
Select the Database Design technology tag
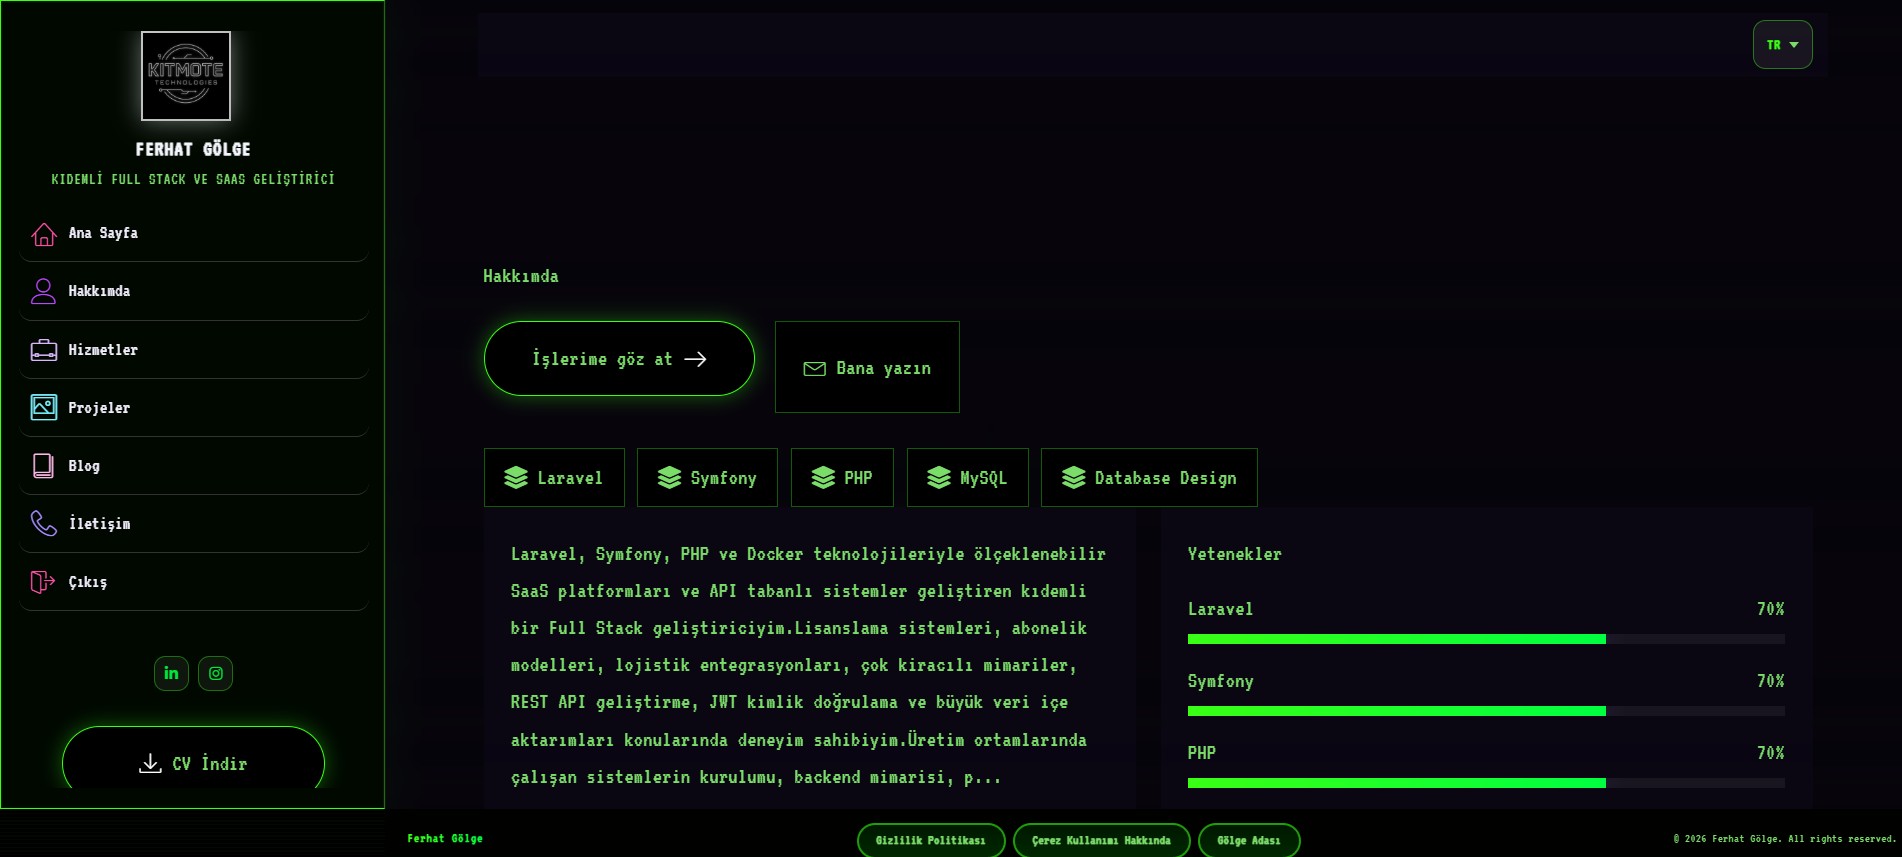point(1149,478)
